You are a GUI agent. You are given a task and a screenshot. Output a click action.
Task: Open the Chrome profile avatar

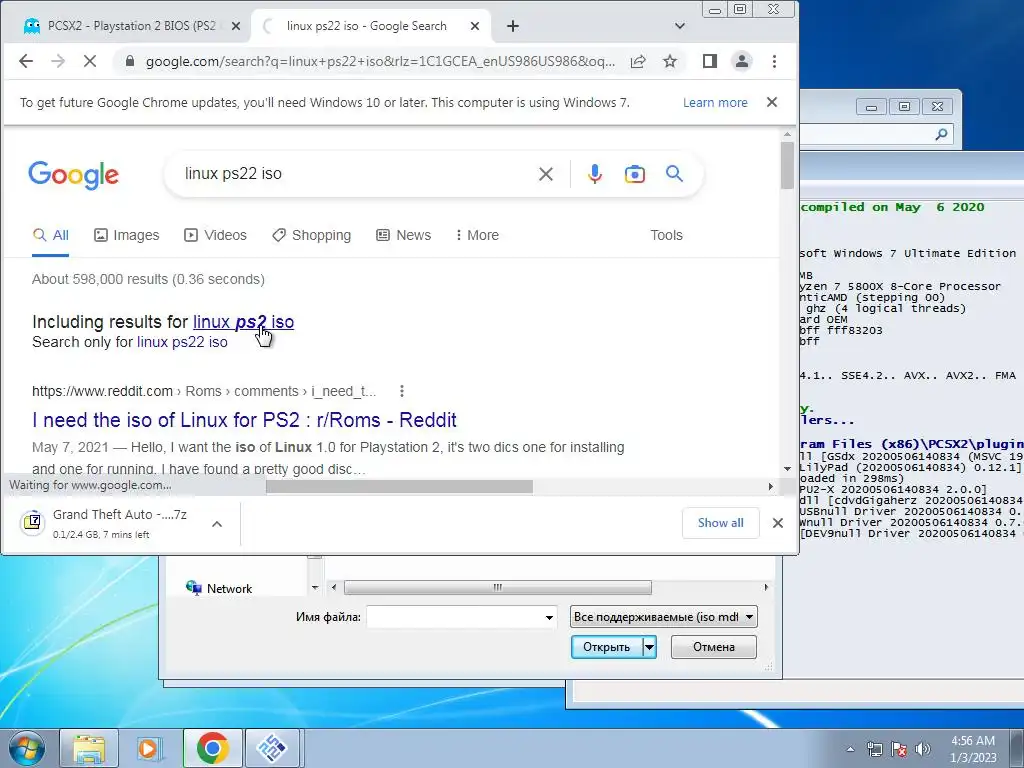coord(742,61)
